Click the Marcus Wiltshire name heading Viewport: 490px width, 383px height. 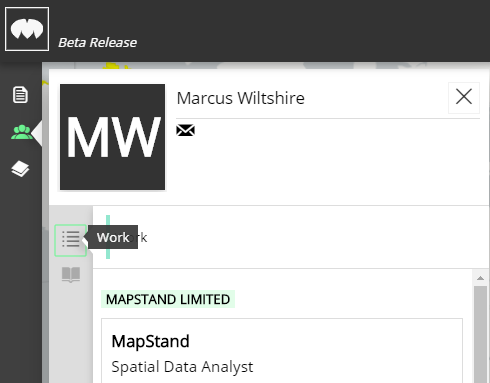point(241,98)
